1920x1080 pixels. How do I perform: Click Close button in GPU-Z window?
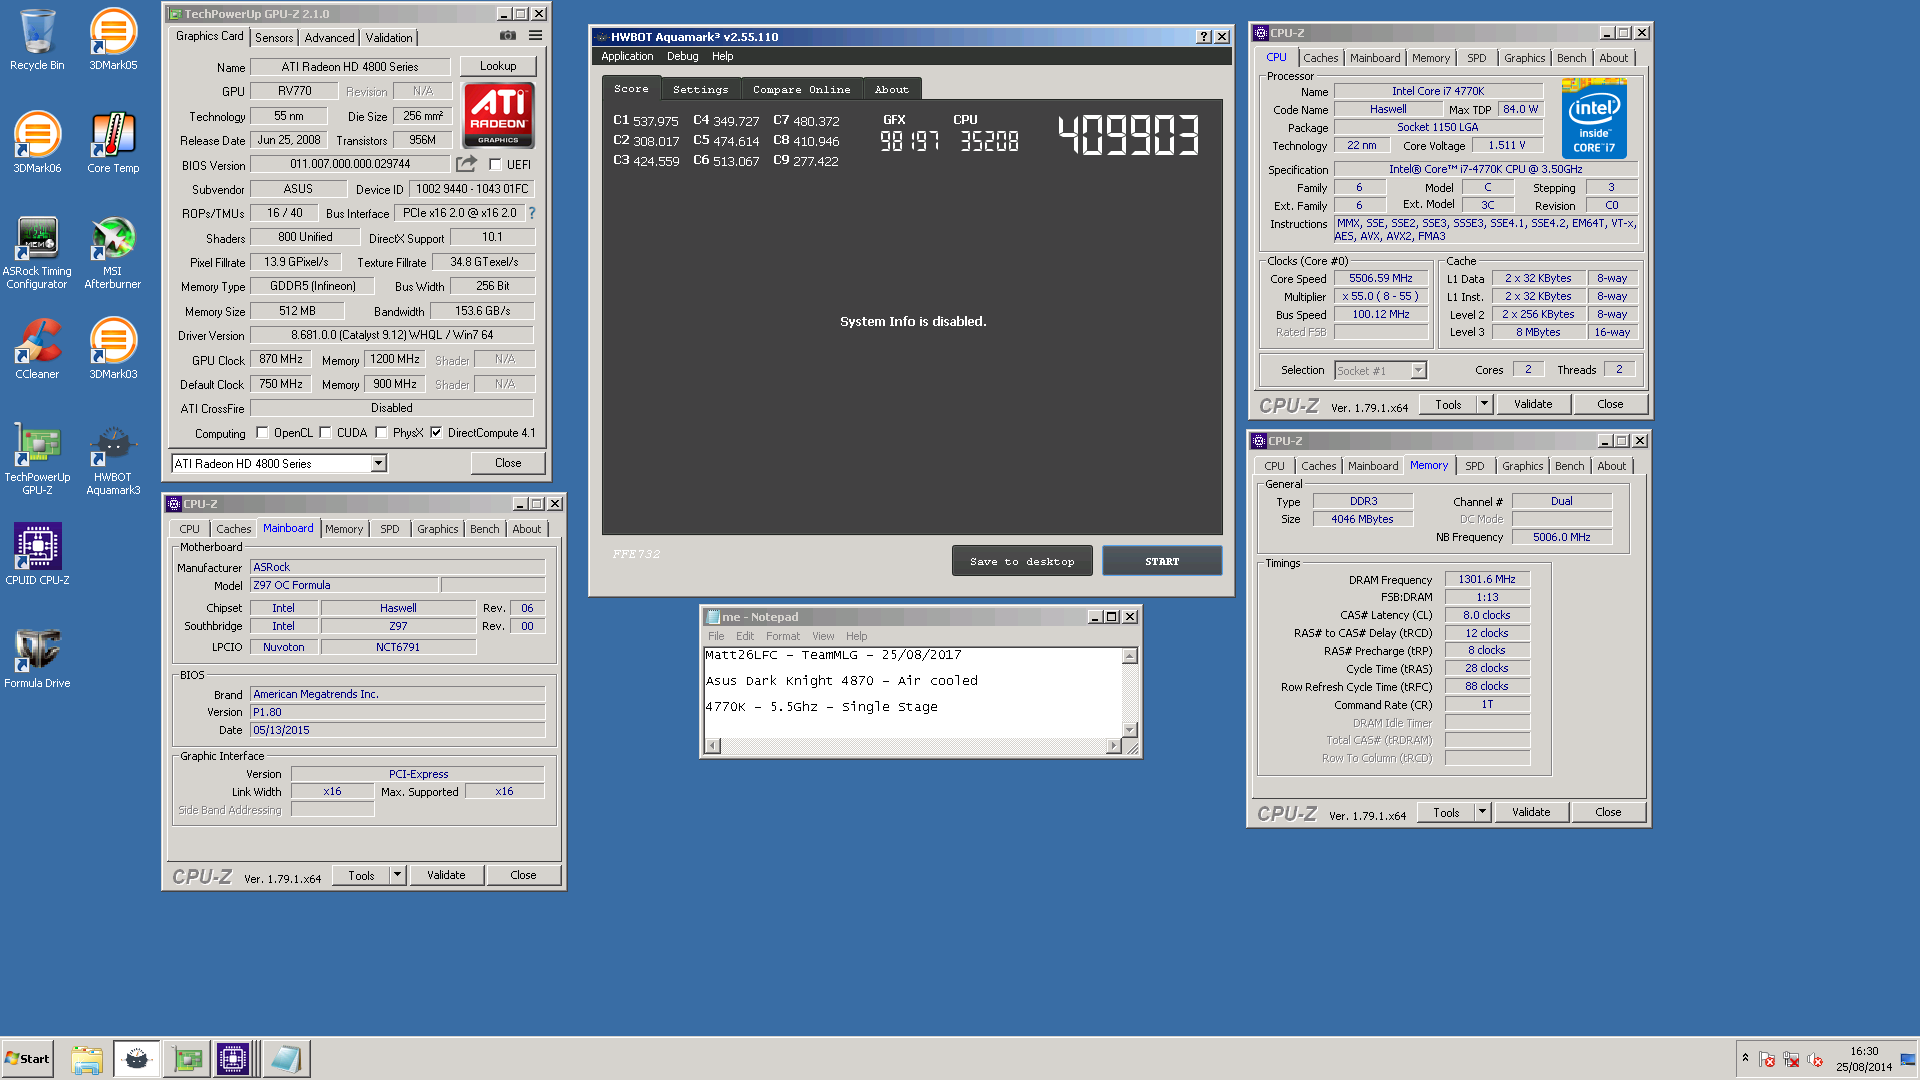(508, 463)
